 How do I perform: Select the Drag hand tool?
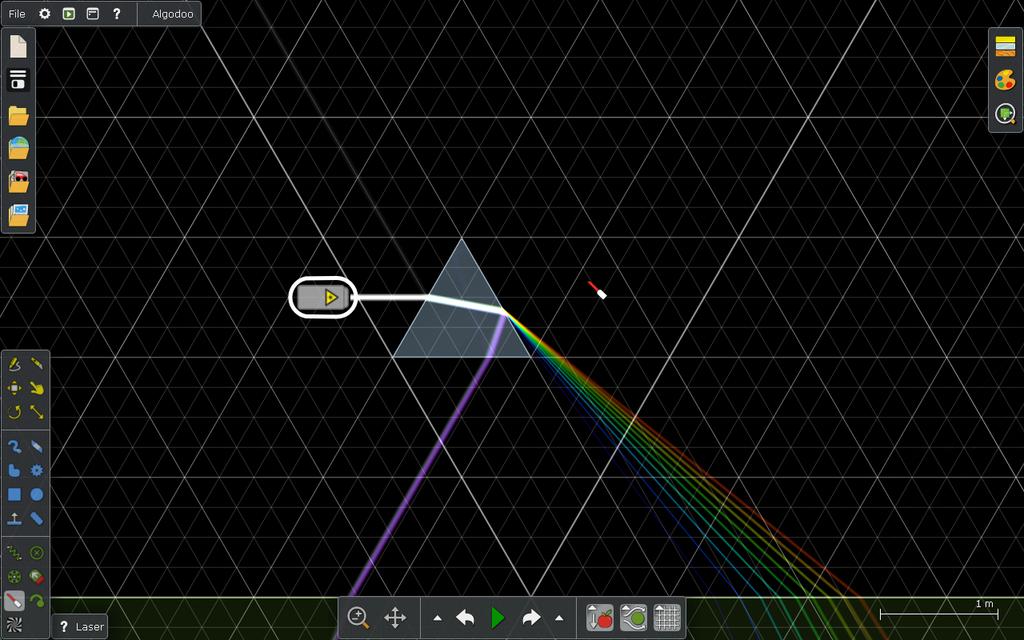click(37, 388)
